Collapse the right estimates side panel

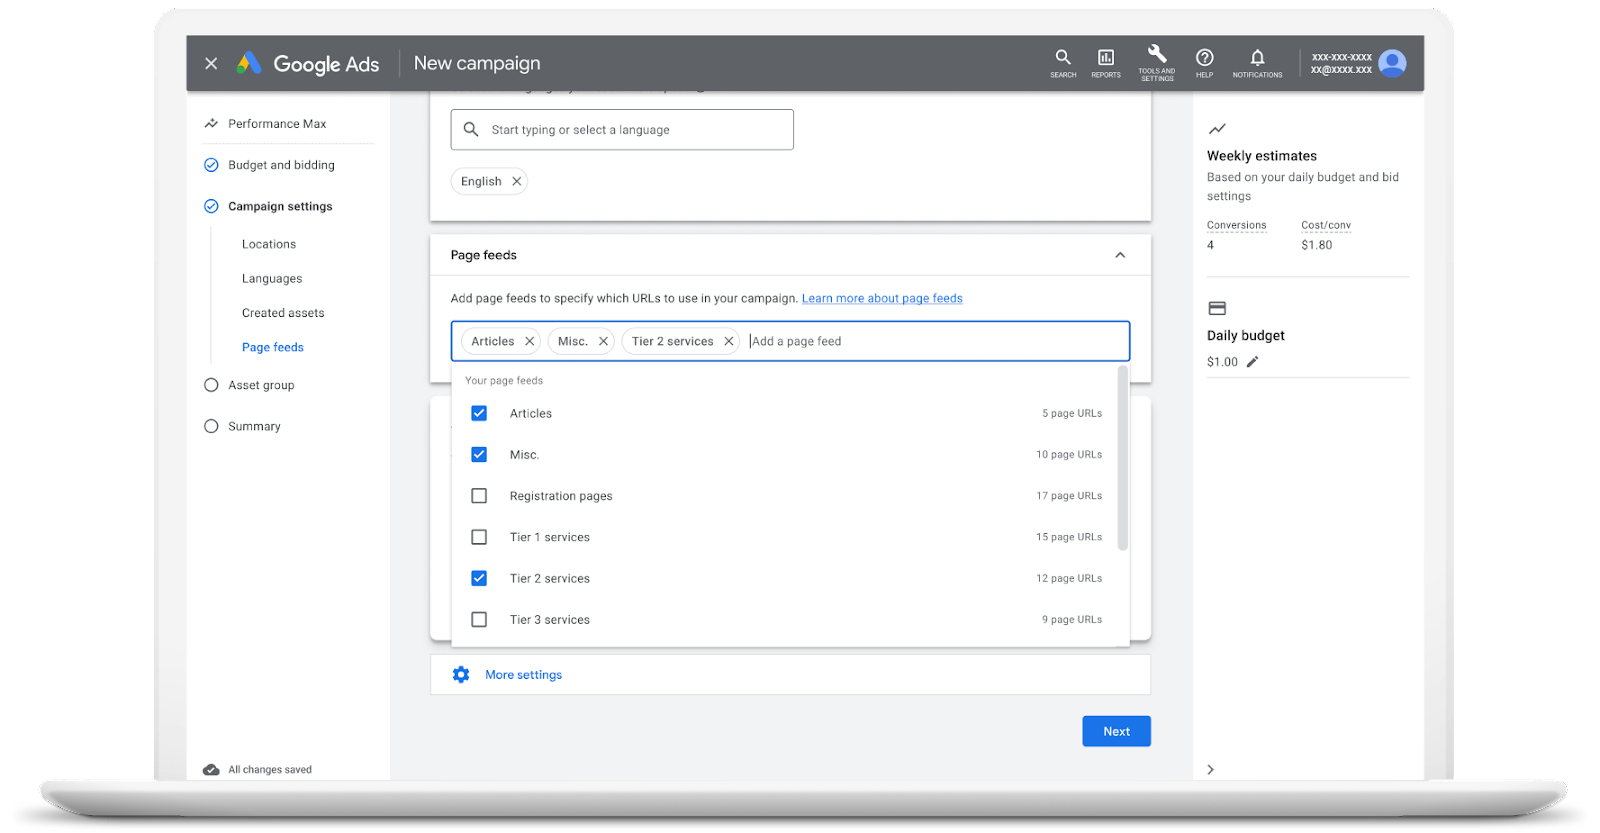point(1210,769)
